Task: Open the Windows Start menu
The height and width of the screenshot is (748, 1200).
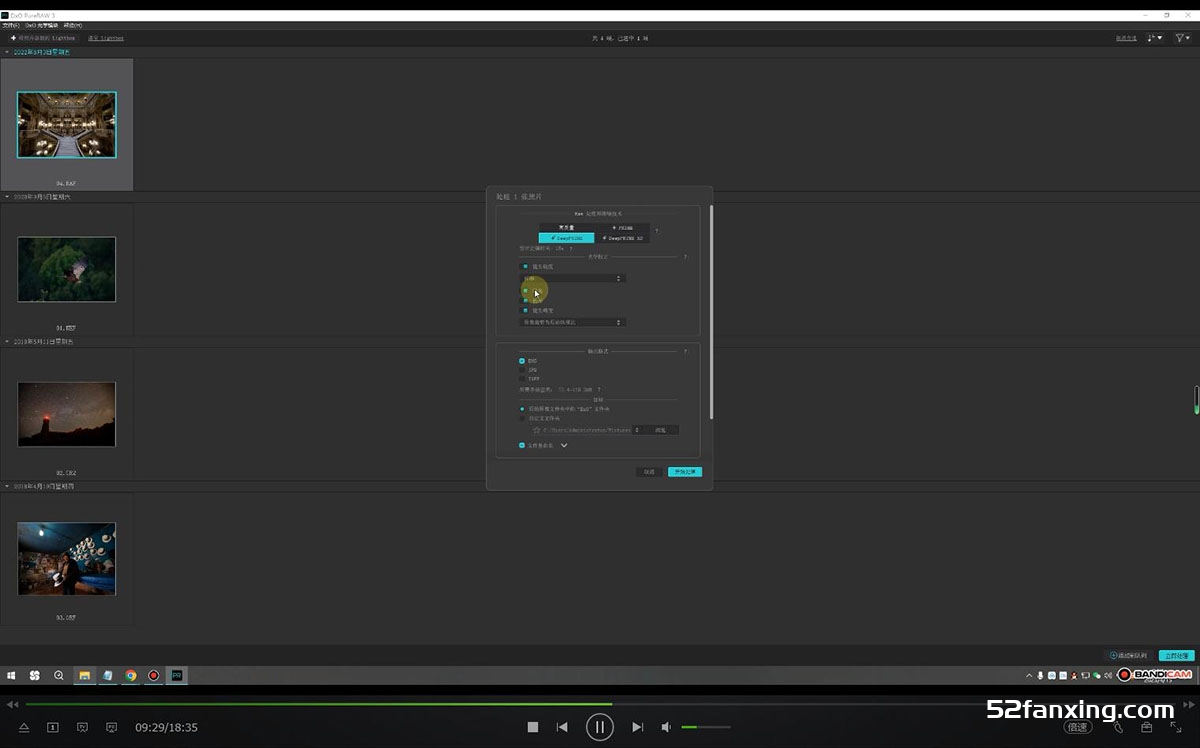Action: coord(11,675)
